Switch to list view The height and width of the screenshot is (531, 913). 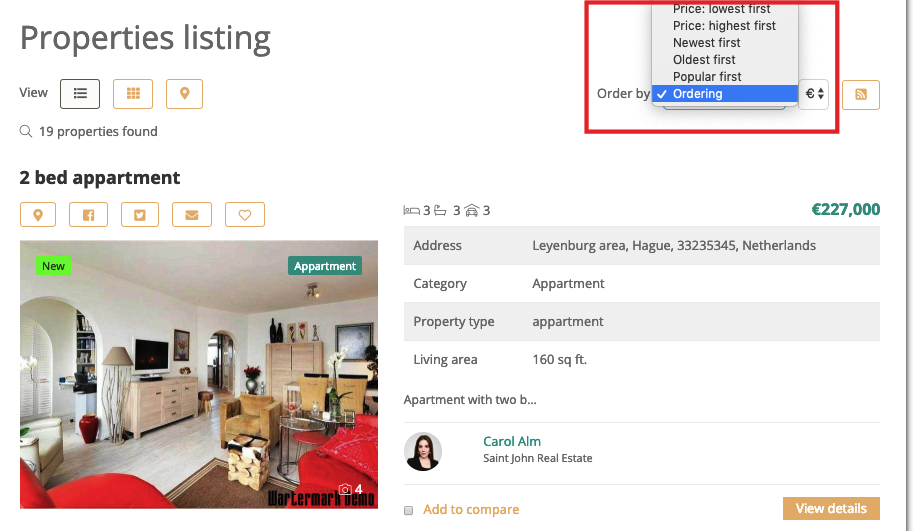click(x=80, y=94)
